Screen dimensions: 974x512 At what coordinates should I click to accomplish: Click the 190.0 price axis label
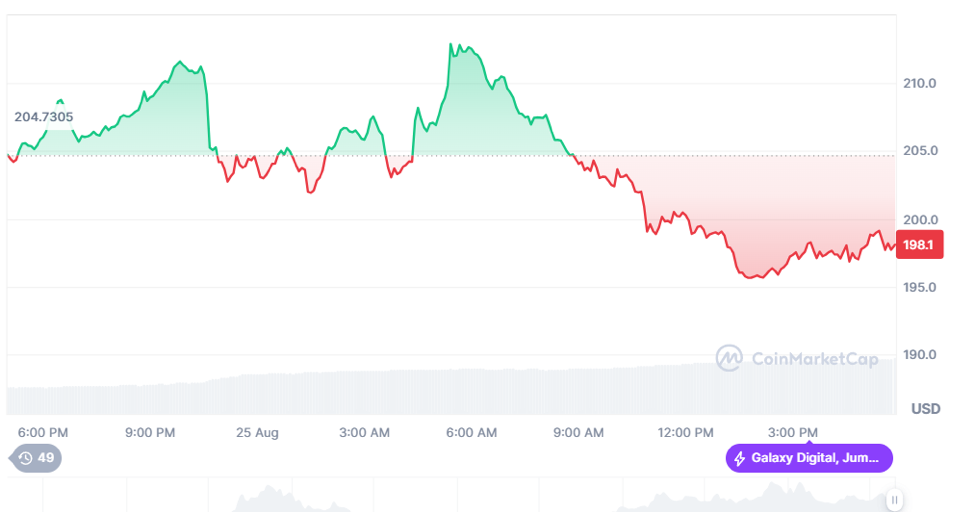click(919, 355)
